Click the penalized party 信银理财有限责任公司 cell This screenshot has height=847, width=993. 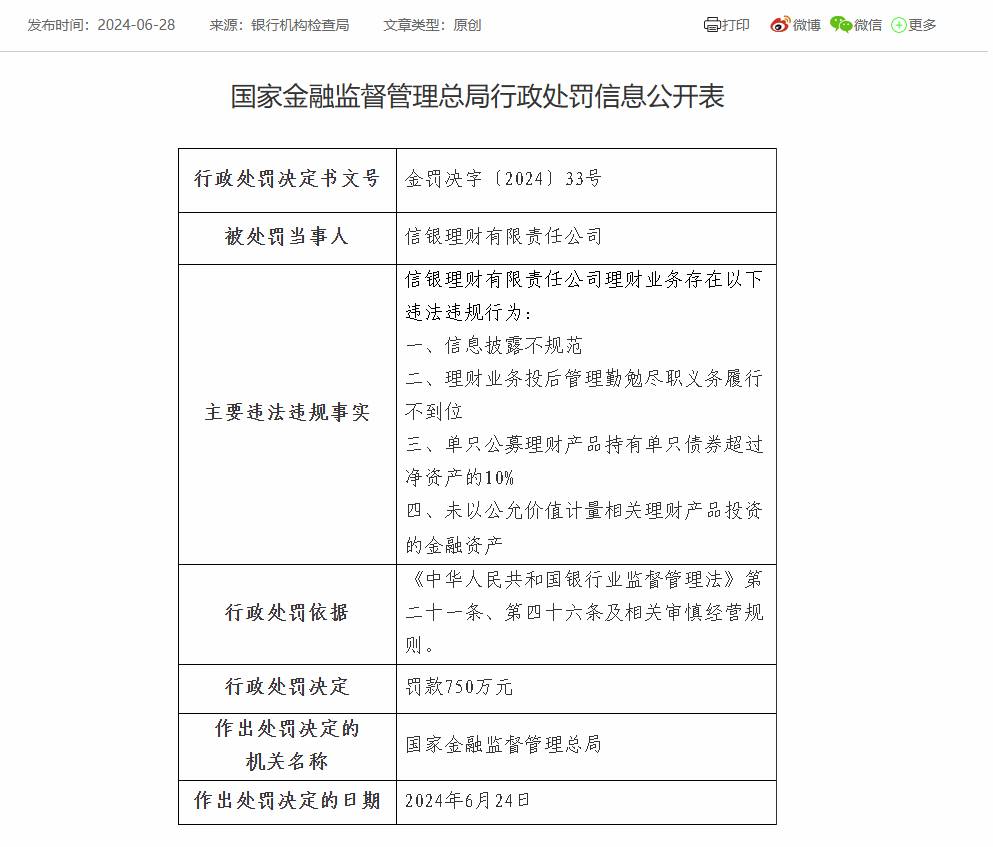point(503,237)
